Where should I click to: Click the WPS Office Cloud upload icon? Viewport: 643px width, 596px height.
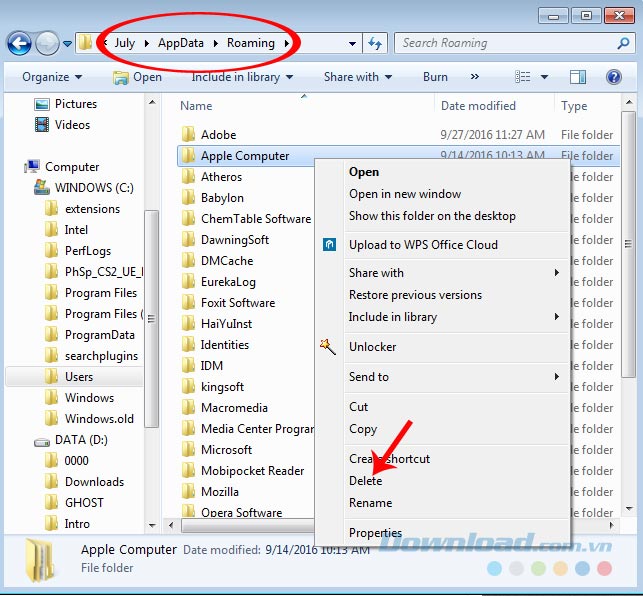coord(329,245)
